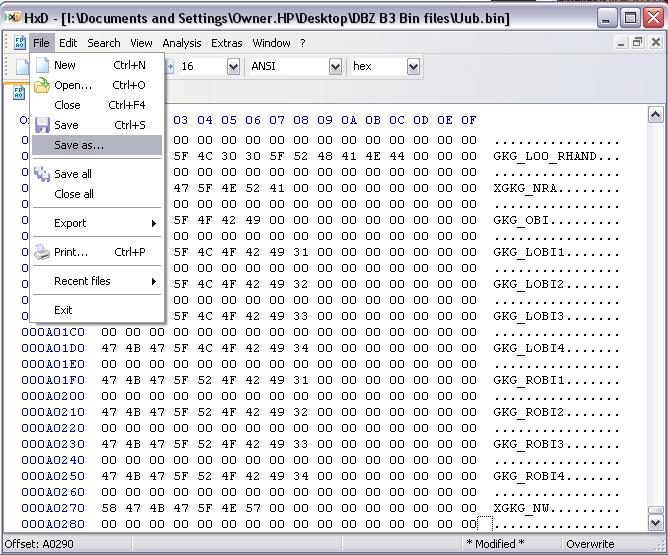
Task: Open the Window menu
Action: tap(271, 43)
